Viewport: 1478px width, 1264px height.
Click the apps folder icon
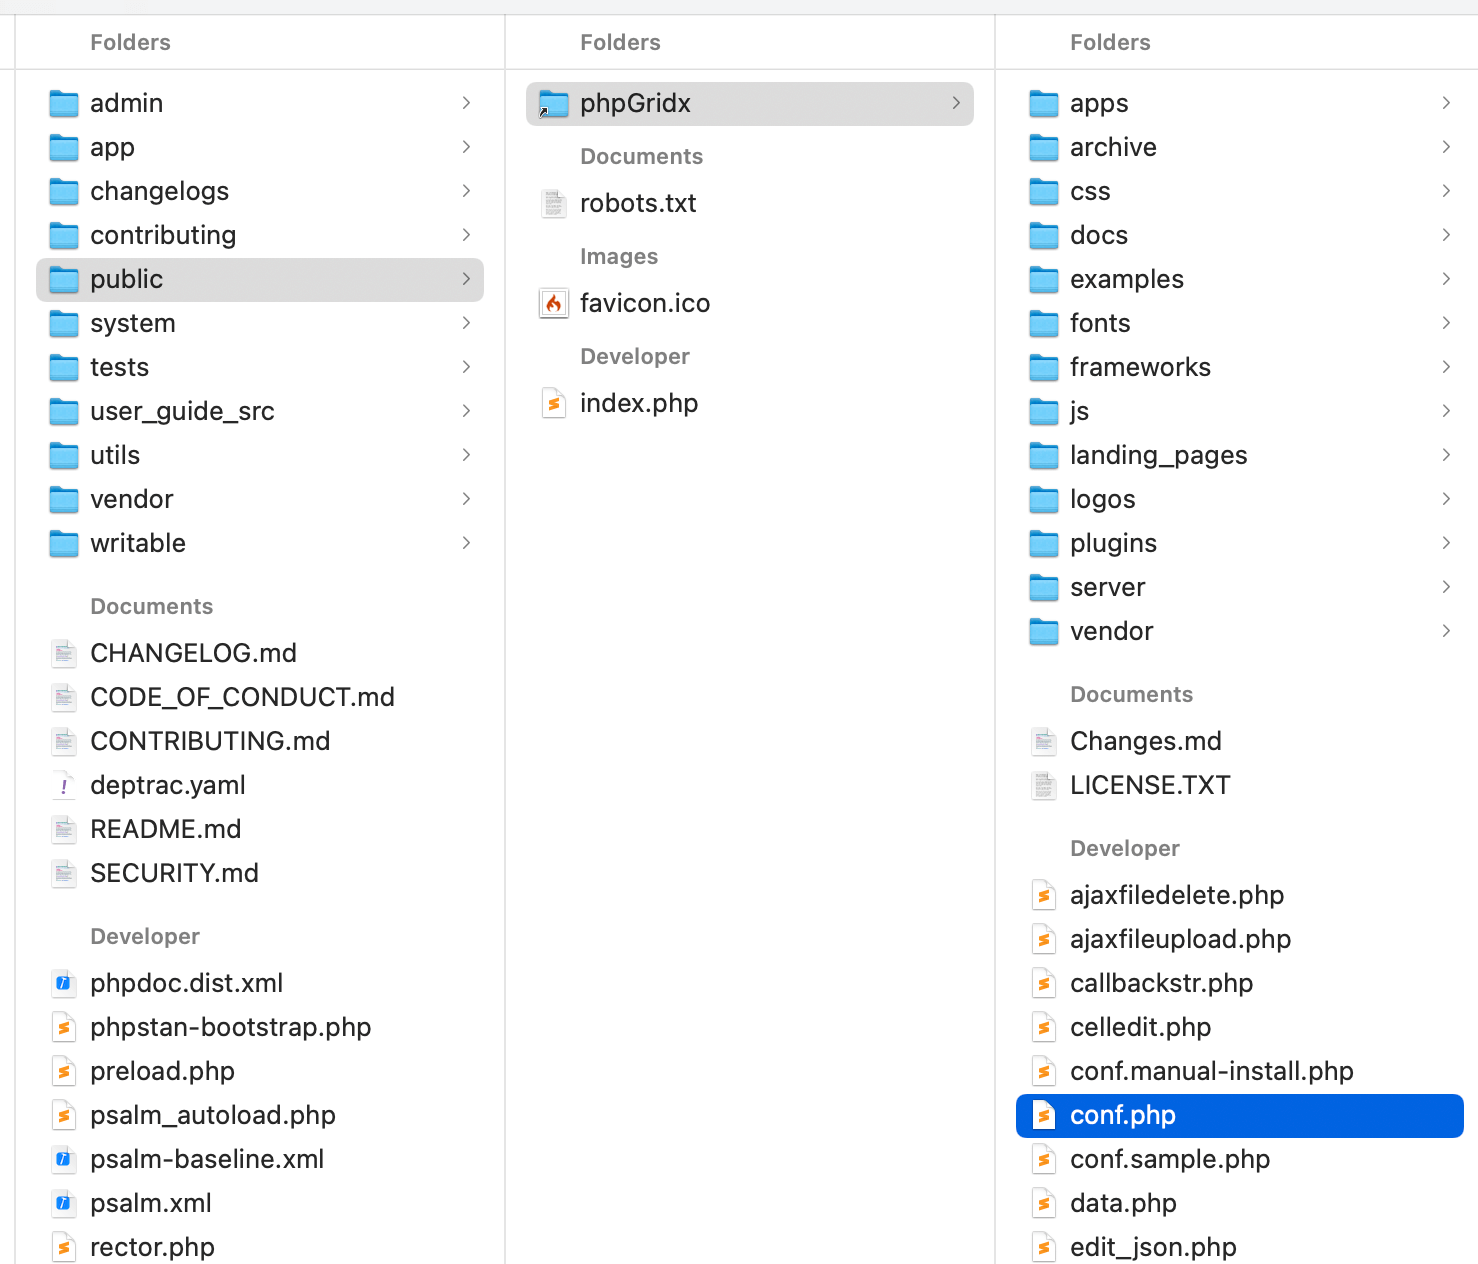[1044, 103]
